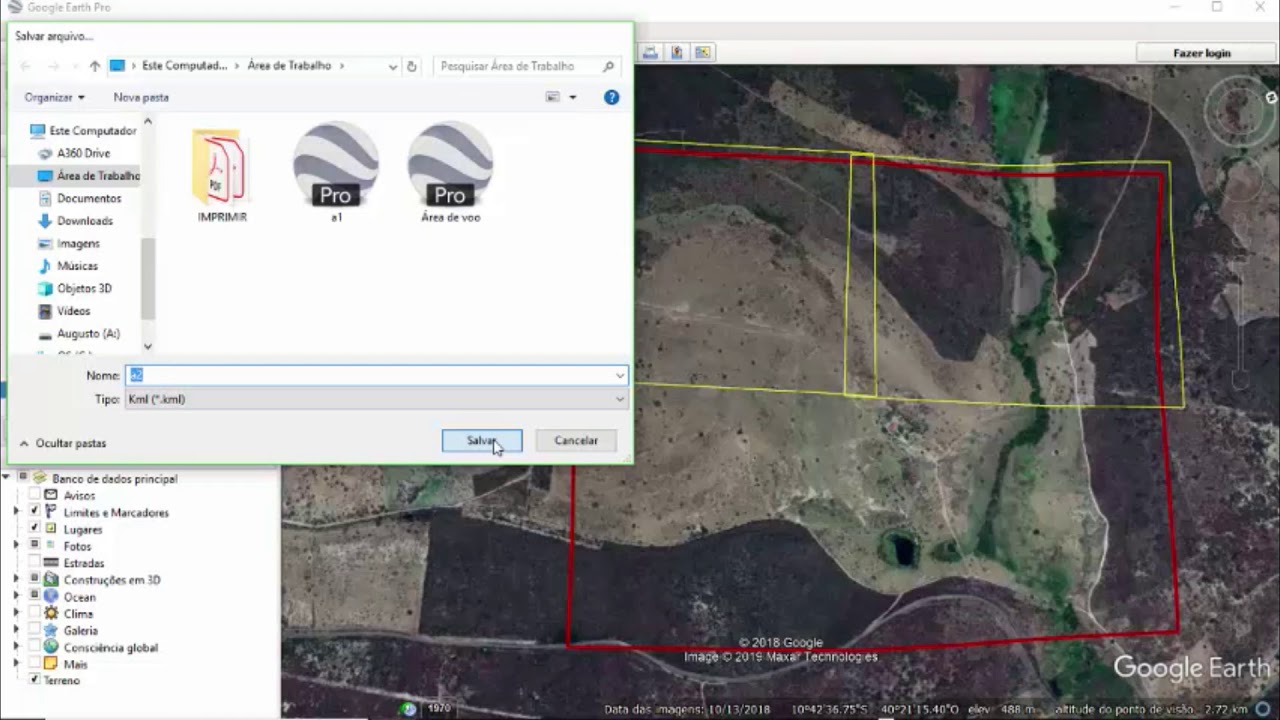Toggle the Galeria layer checkbox
The image size is (1280, 720).
(x=35, y=630)
